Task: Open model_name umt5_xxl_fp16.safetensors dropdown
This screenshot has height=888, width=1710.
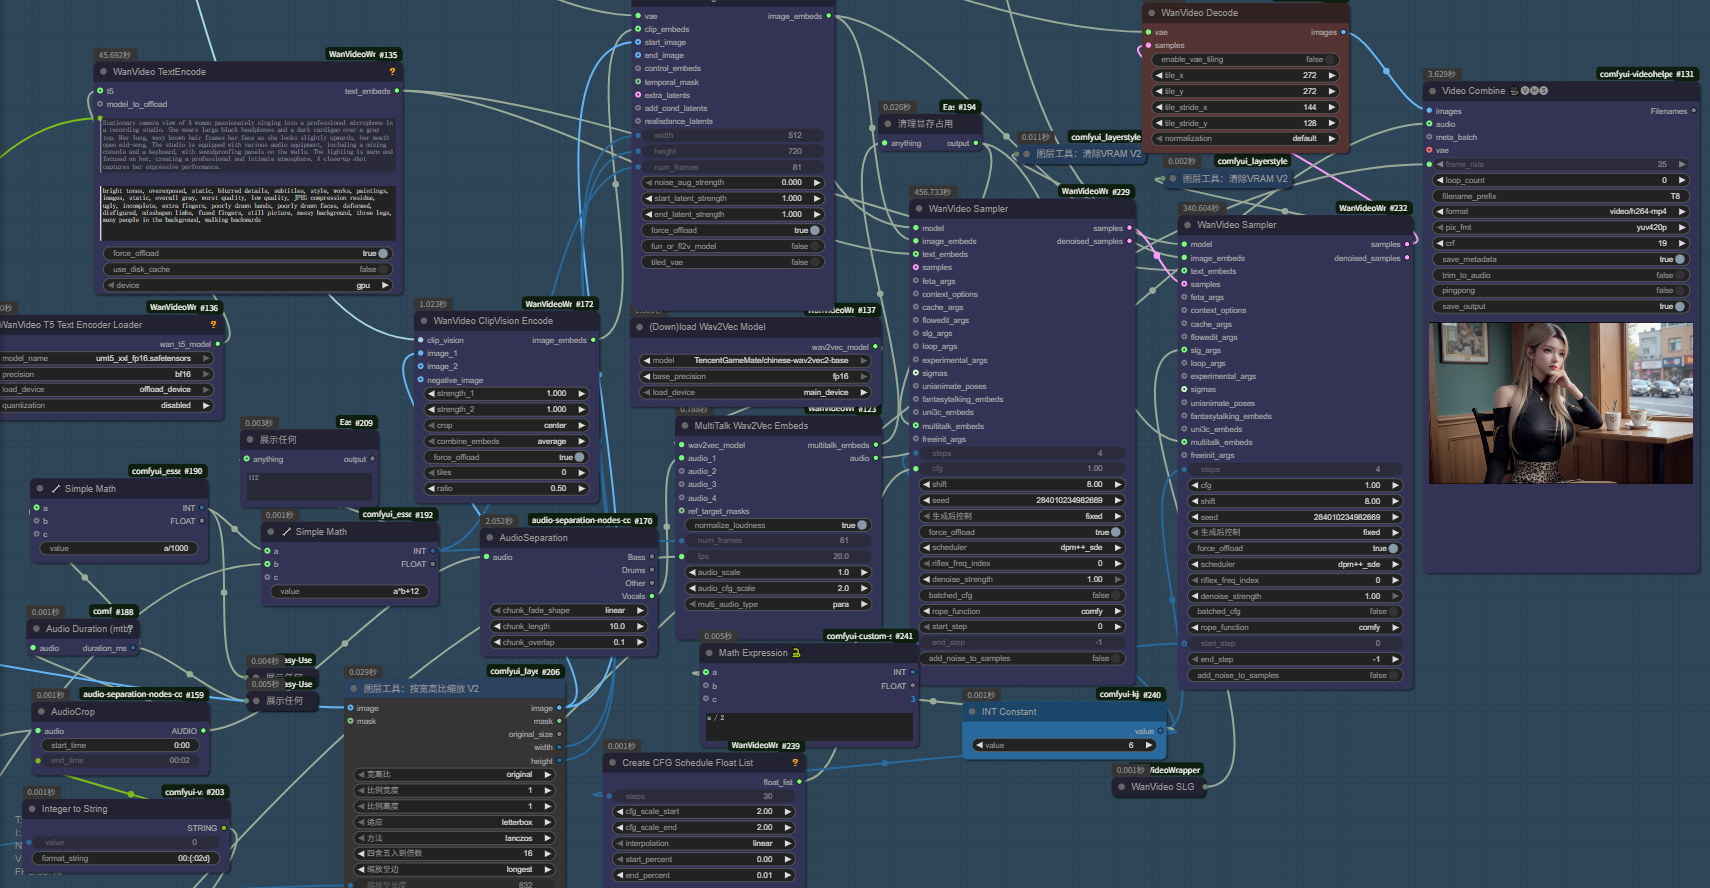Action: [105, 358]
